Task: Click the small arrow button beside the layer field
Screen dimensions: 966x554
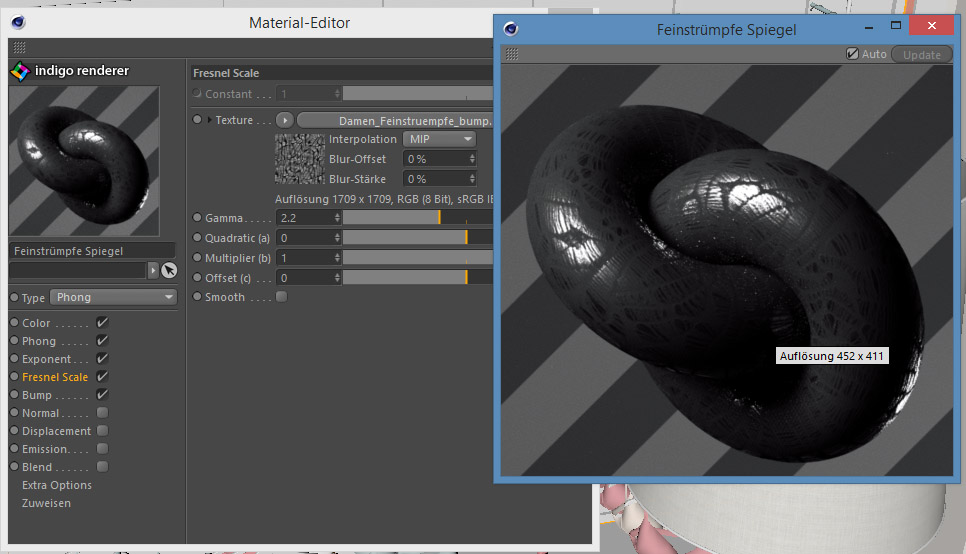Action: (153, 270)
